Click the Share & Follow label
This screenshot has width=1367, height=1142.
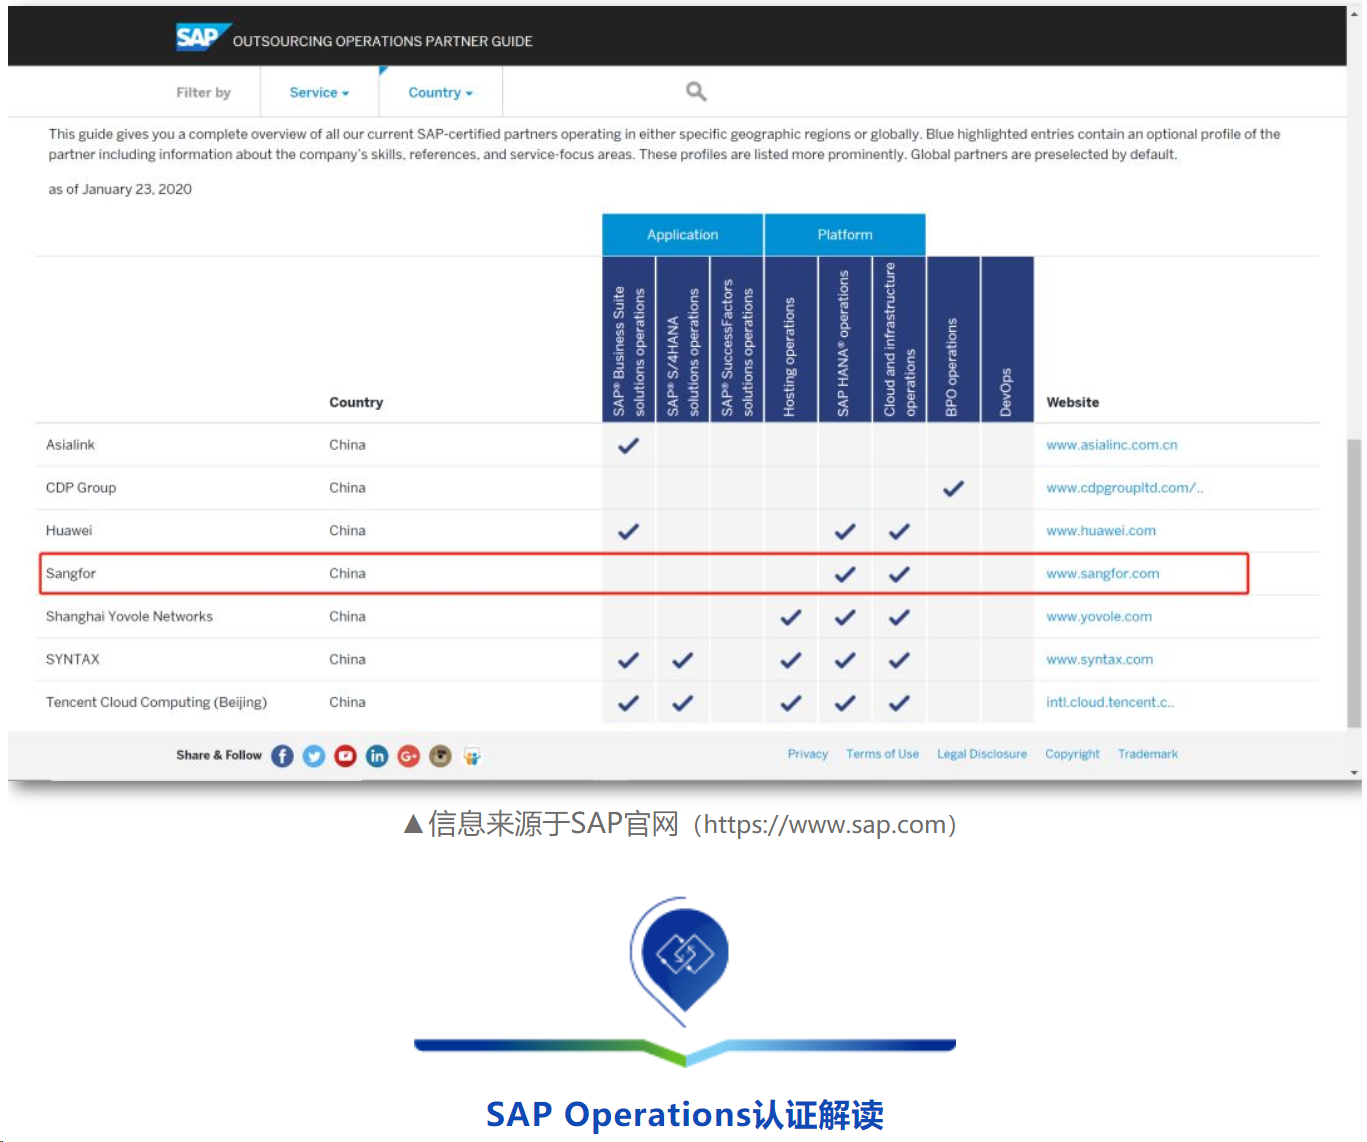click(x=219, y=755)
